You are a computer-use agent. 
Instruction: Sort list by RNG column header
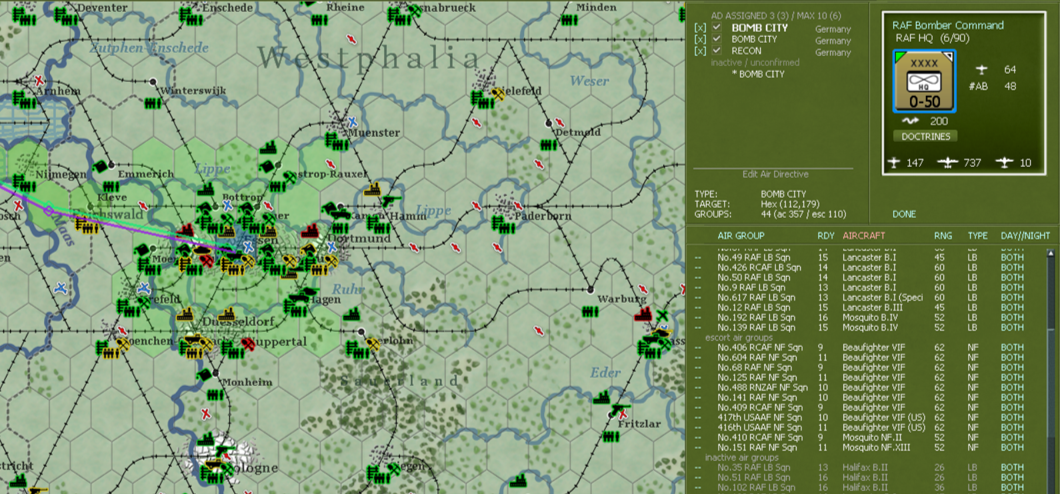[943, 236]
